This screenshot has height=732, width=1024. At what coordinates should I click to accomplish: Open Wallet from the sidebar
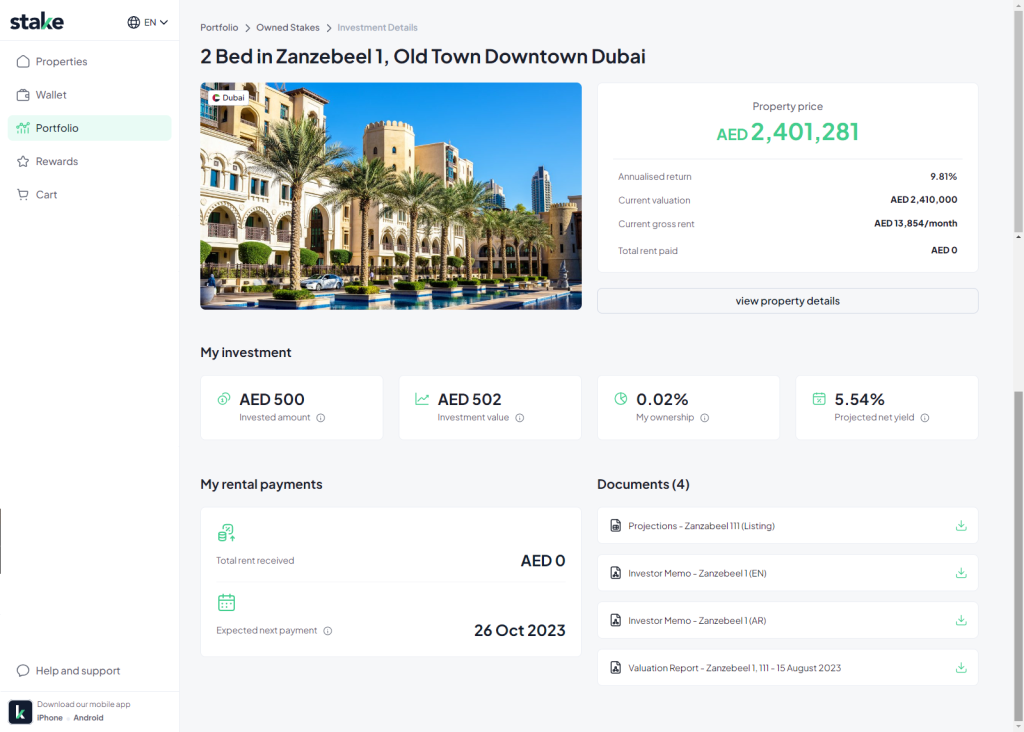[x=89, y=95]
